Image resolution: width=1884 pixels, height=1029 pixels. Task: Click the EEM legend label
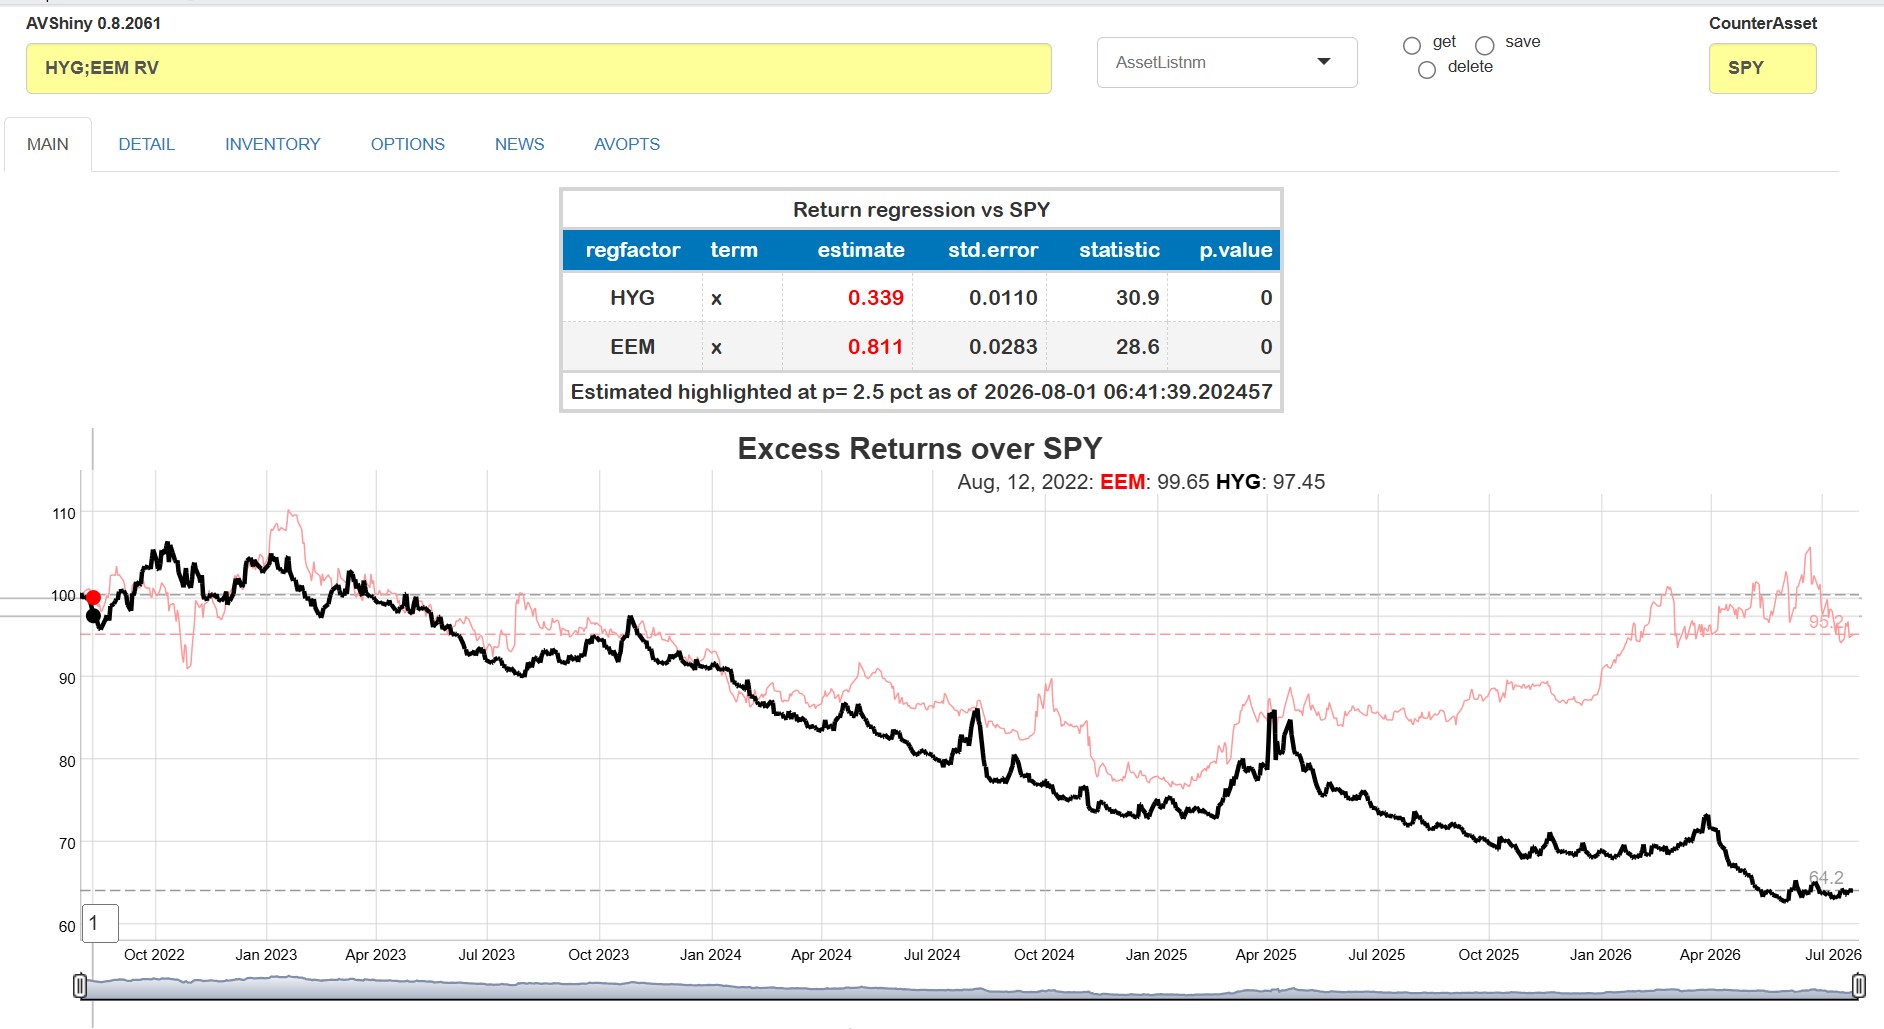point(1122,482)
